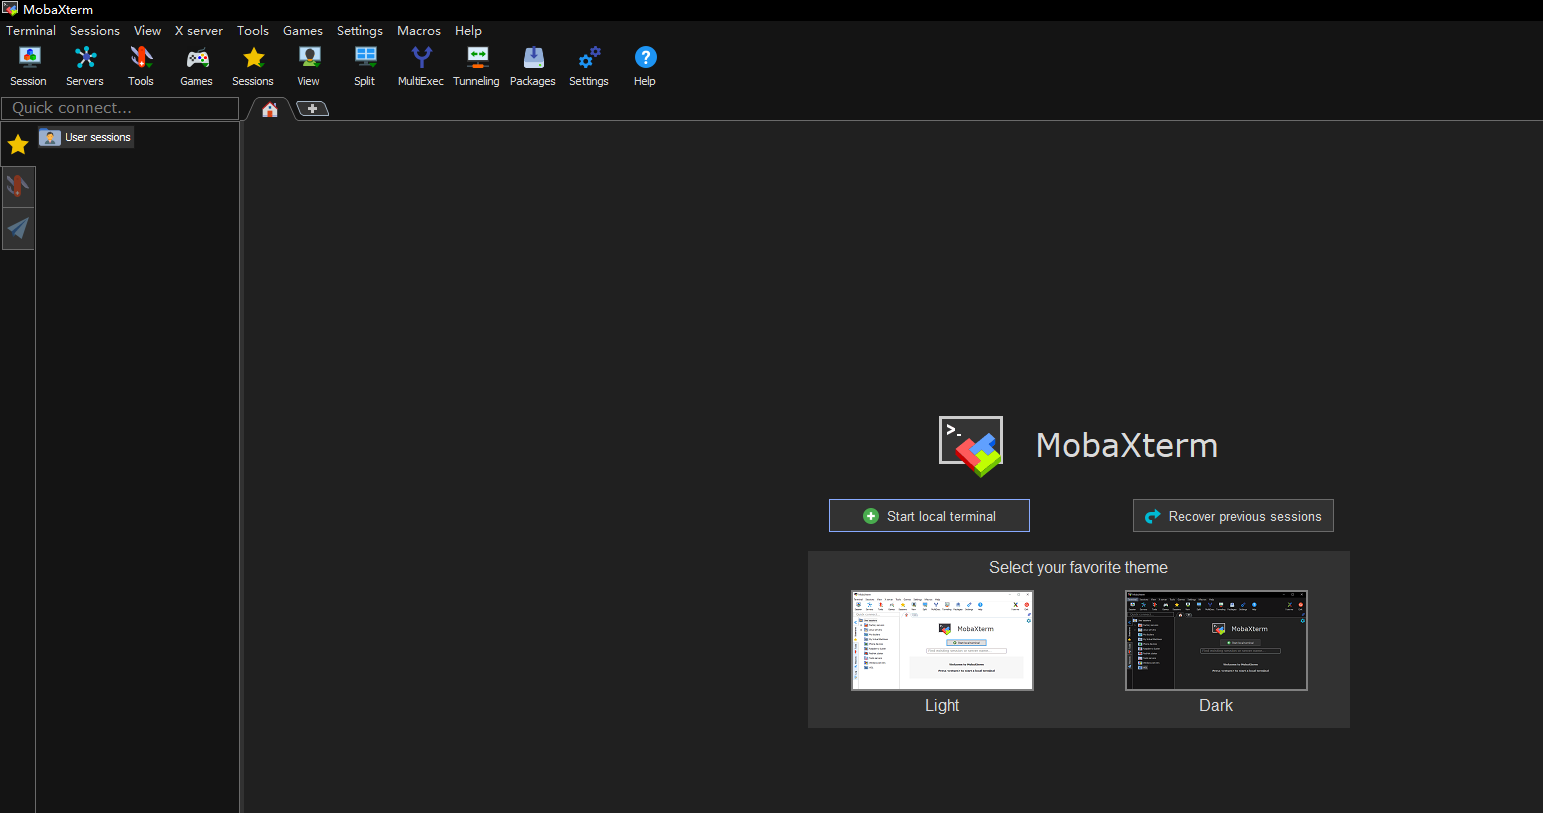
Task: Open the Tools menu
Action: [x=253, y=31]
